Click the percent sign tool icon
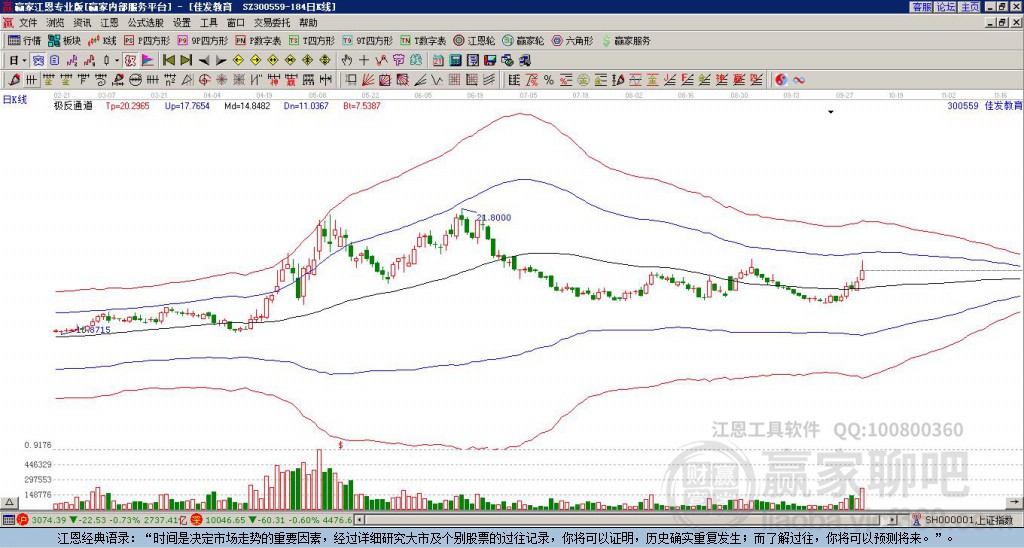1024x548 pixels. (549, 80)
